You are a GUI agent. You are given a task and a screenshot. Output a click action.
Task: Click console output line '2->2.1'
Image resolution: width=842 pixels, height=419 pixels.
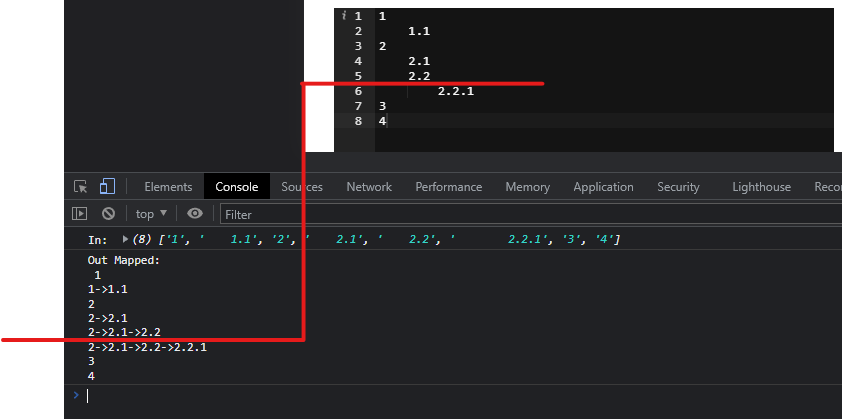click(x=107, y=319)
